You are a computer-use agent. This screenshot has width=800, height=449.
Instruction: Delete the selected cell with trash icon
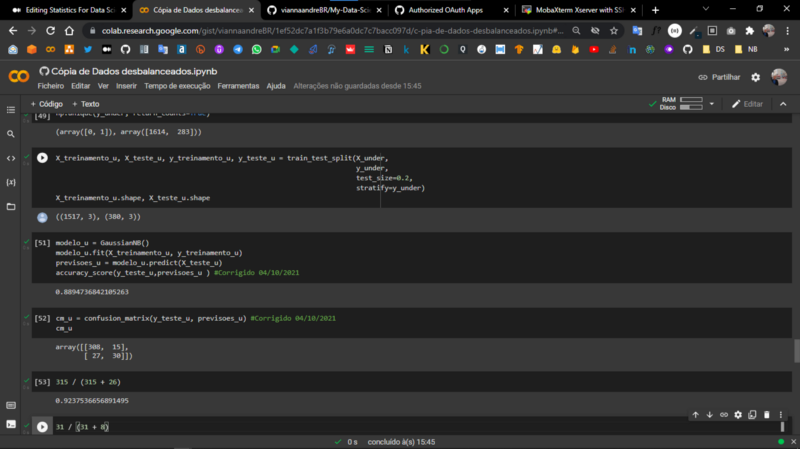pos(766,415)
